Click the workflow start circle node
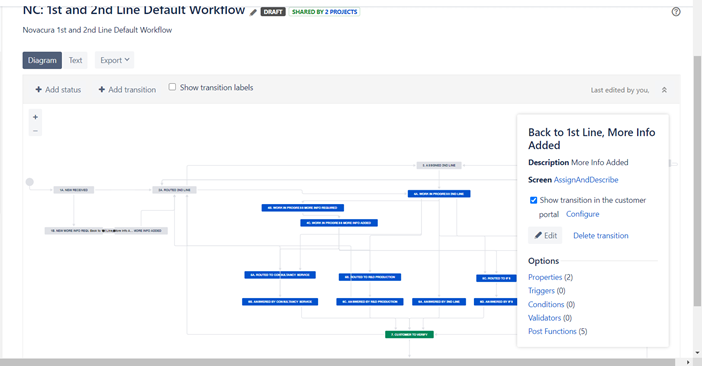Image resolution: width=702 pixels, height=366 pixels. point(30,182)
